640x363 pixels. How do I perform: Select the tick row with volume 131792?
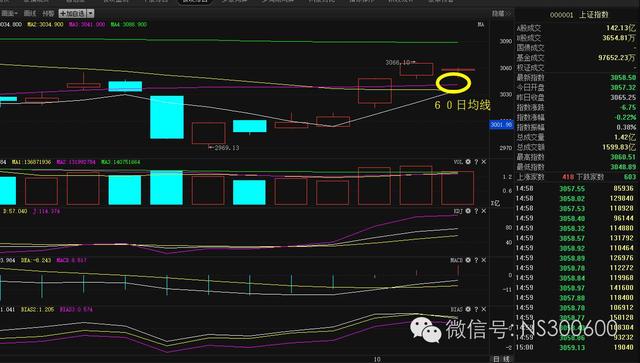(x=576, y=238)
